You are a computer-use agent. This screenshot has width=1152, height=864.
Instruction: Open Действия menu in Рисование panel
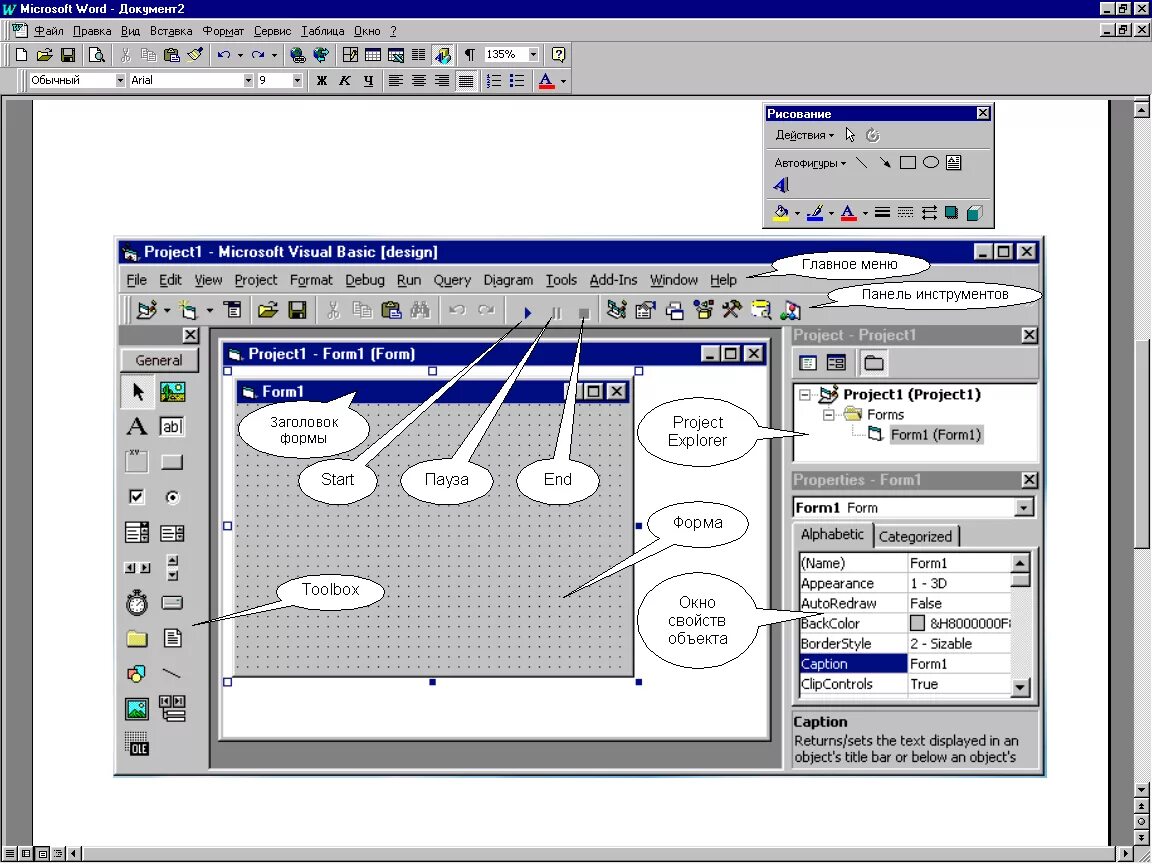coord(804,135)
